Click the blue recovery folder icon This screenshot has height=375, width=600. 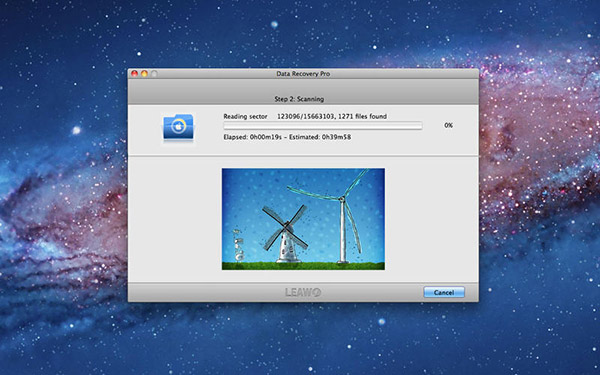178,127
